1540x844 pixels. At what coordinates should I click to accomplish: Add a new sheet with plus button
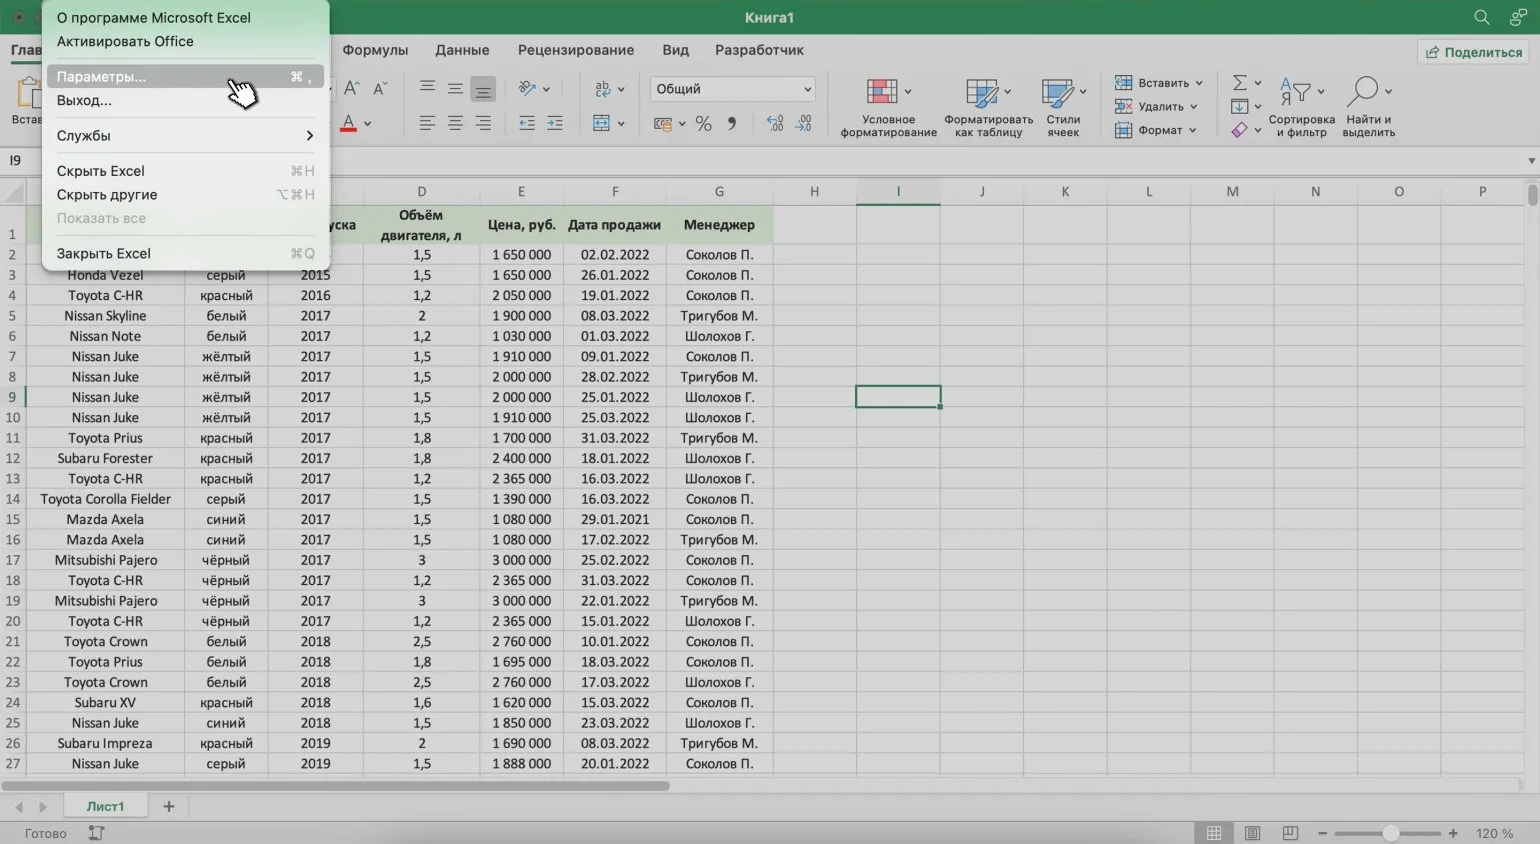pos(169,806)
